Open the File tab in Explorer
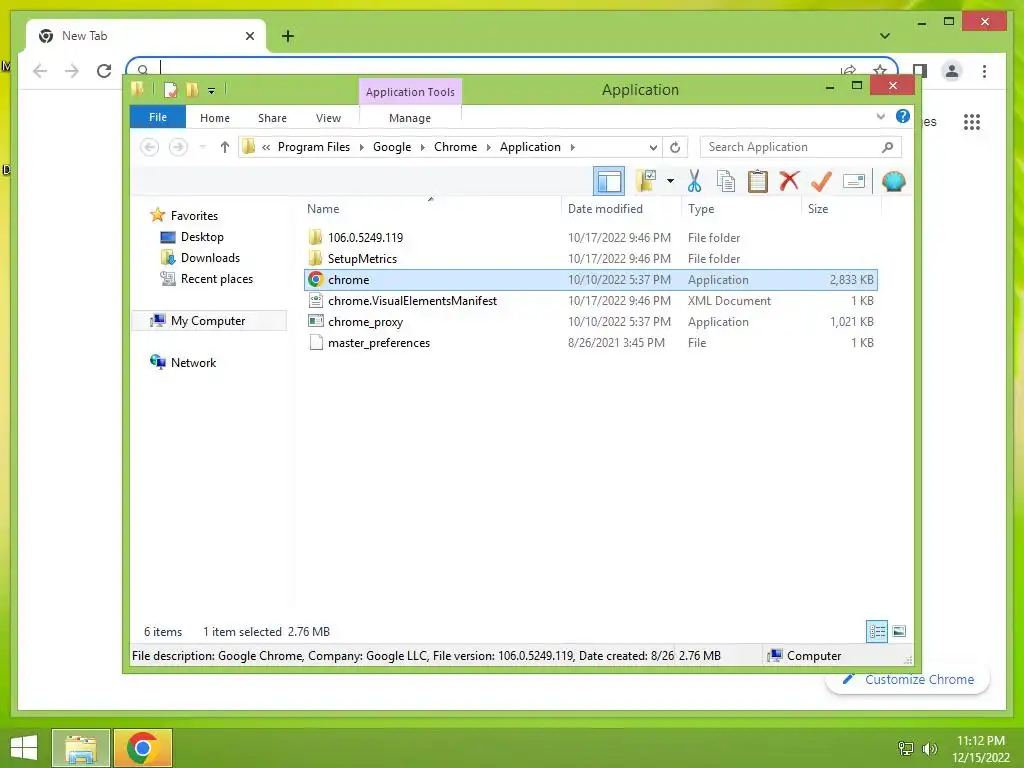The image size is (1024, 768). [x=157, y=118]
